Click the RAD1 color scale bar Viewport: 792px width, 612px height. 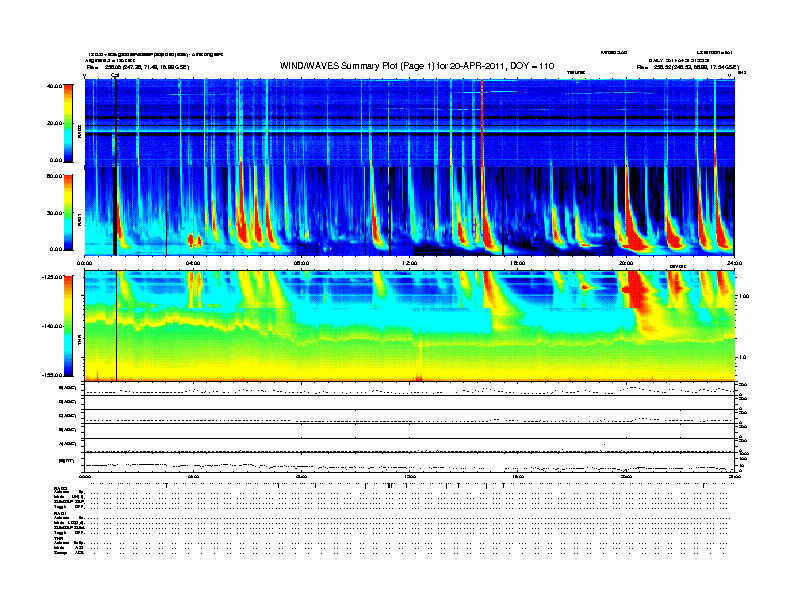coord(68,212)
